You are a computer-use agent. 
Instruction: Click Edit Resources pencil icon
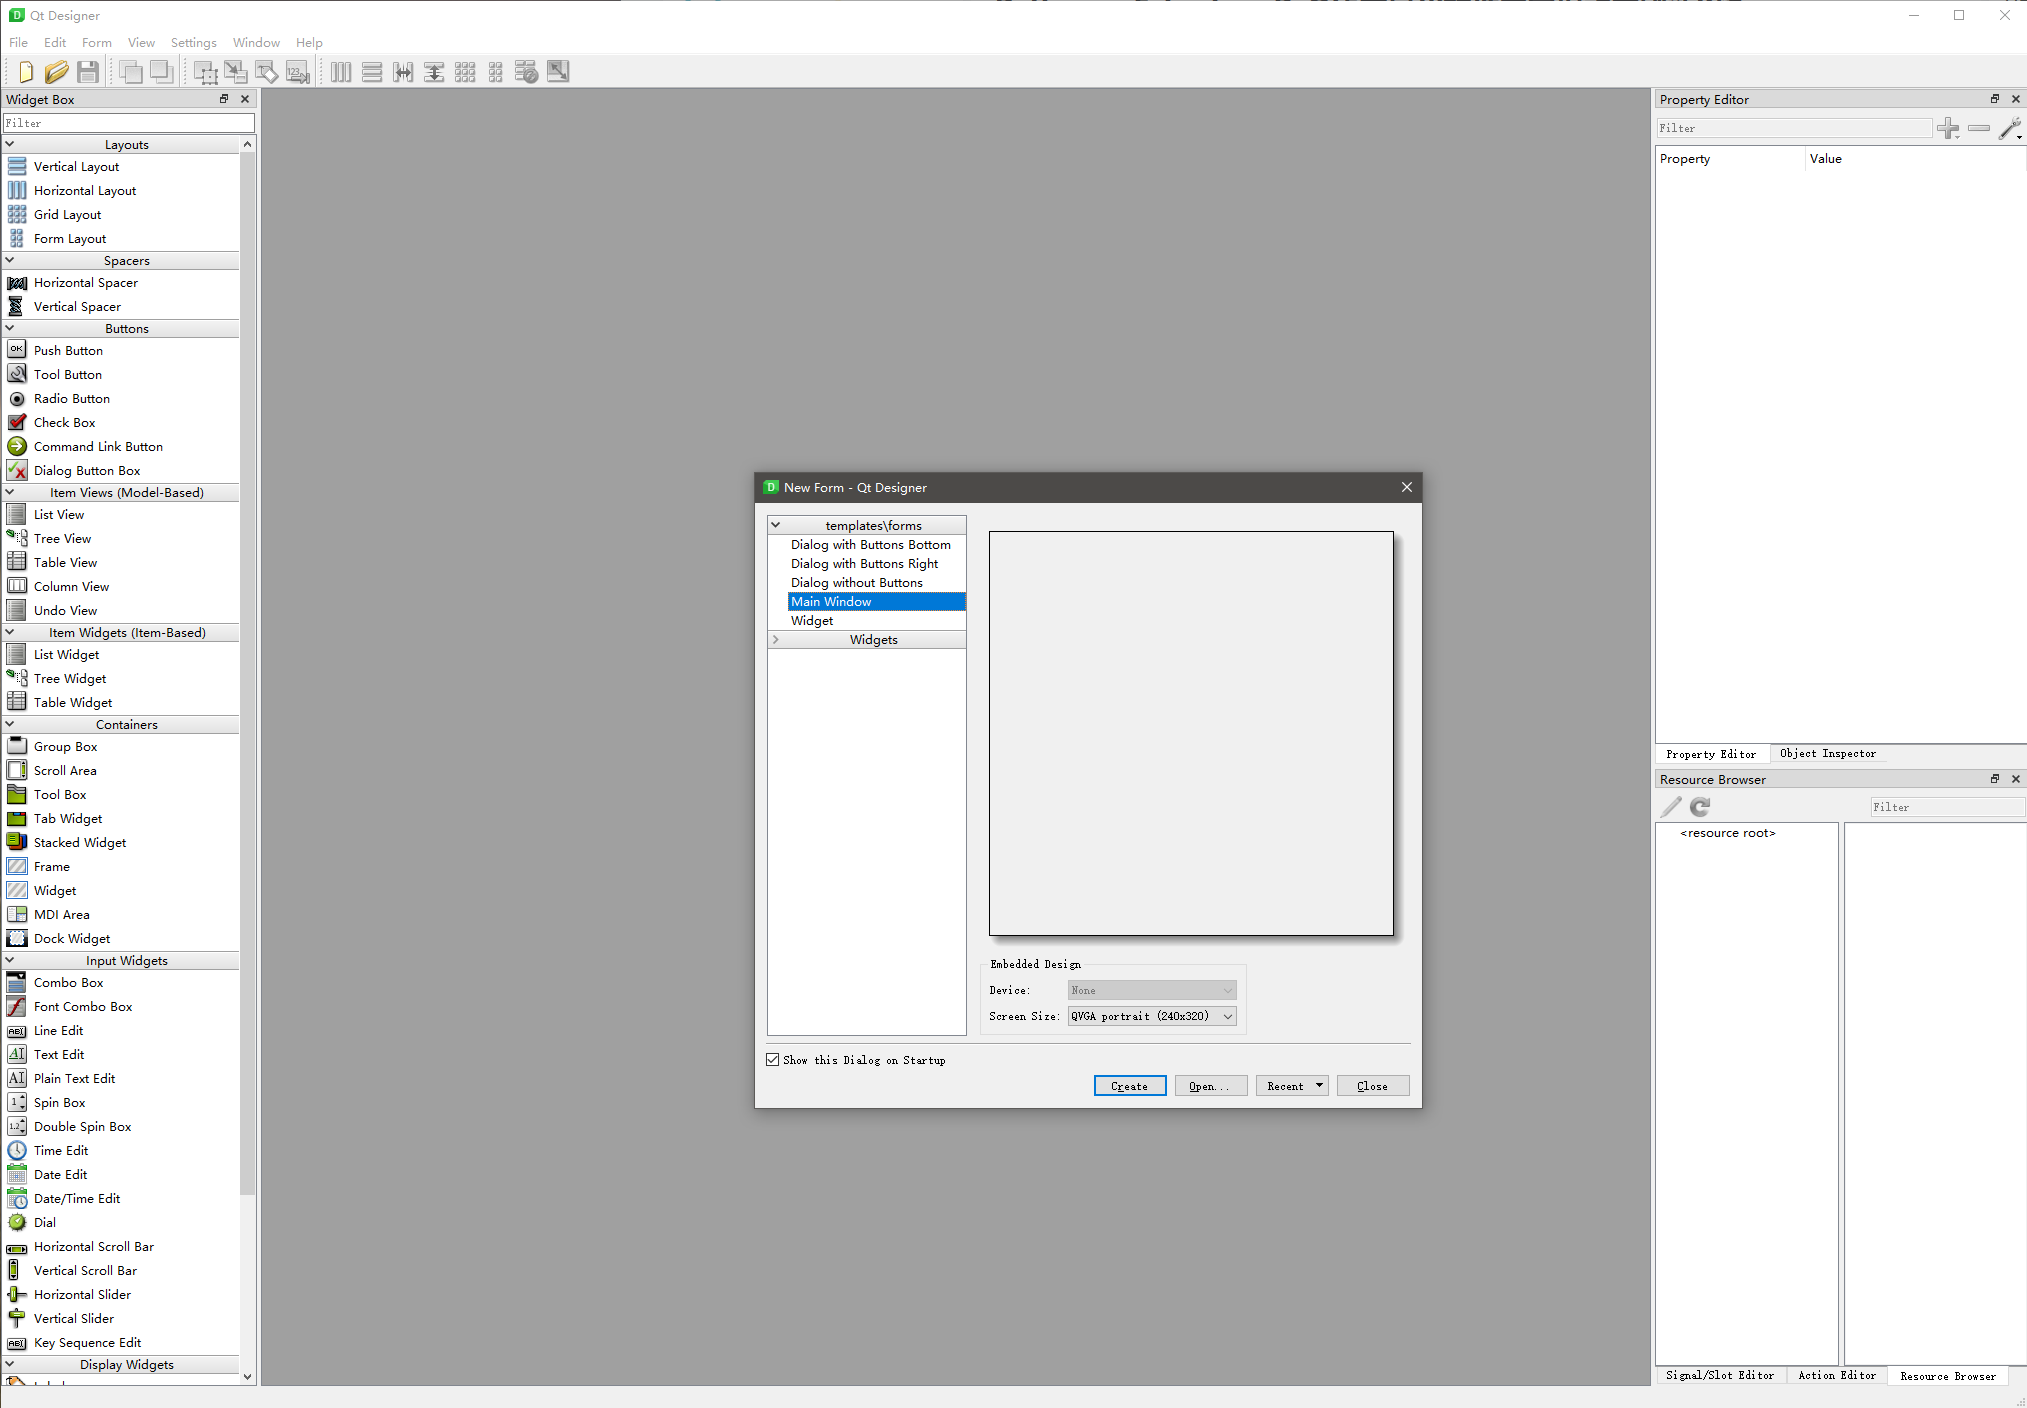(x=1671, y=807)
